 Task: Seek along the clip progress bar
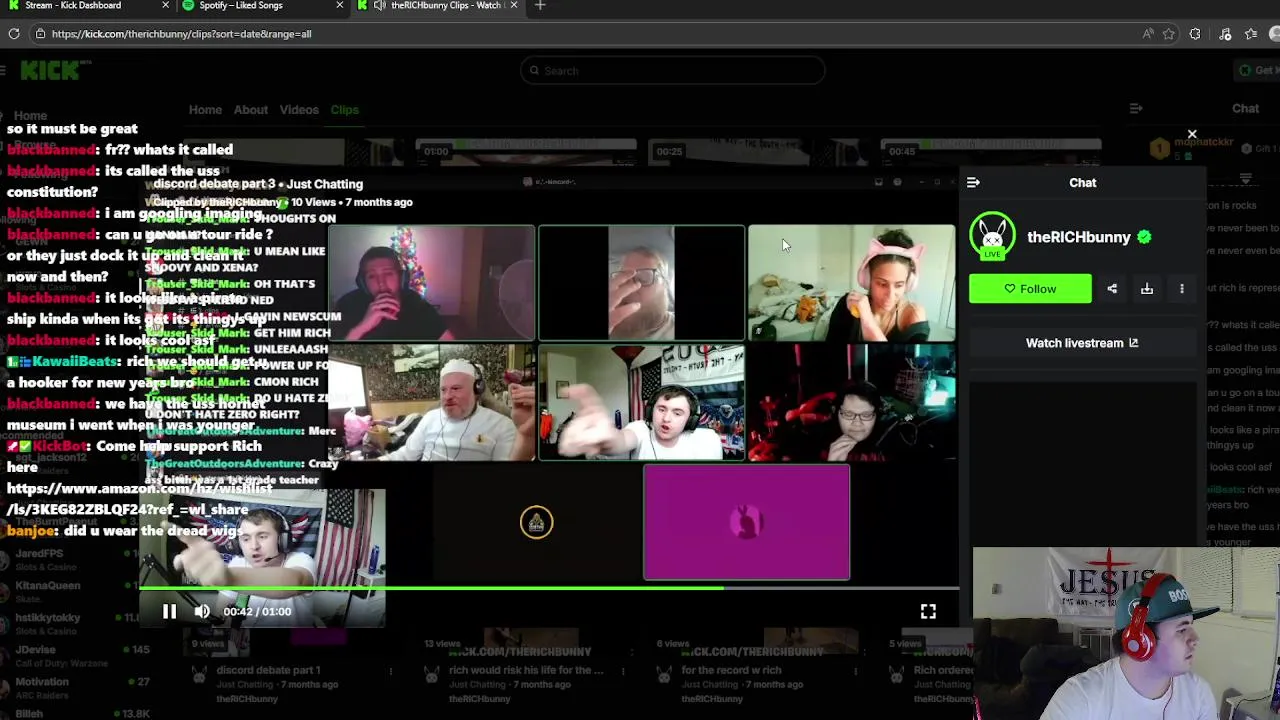pos(549,588)
